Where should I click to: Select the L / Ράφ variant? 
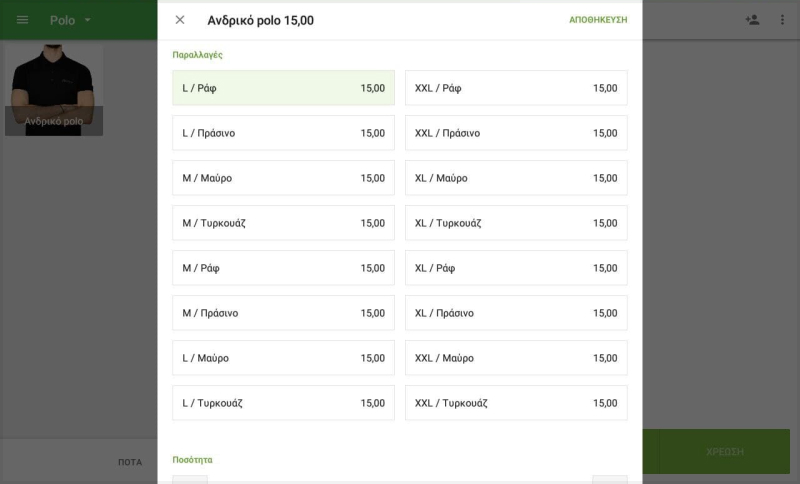click(283, 88)
